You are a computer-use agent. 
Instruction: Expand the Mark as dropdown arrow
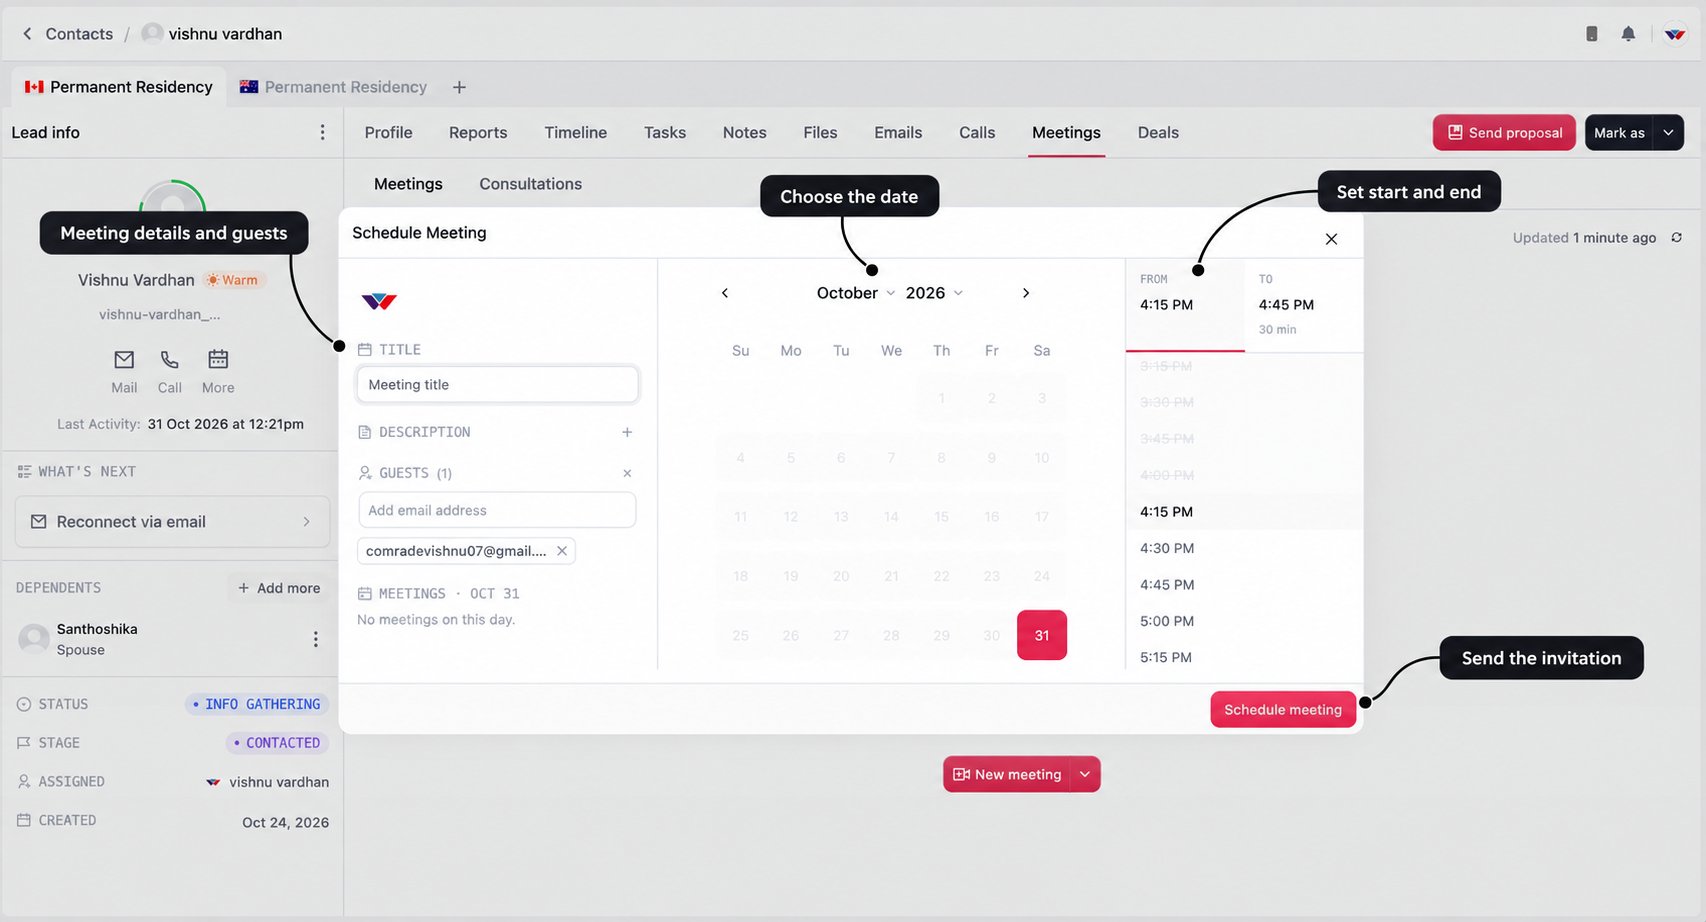[x=1668, y=133]
